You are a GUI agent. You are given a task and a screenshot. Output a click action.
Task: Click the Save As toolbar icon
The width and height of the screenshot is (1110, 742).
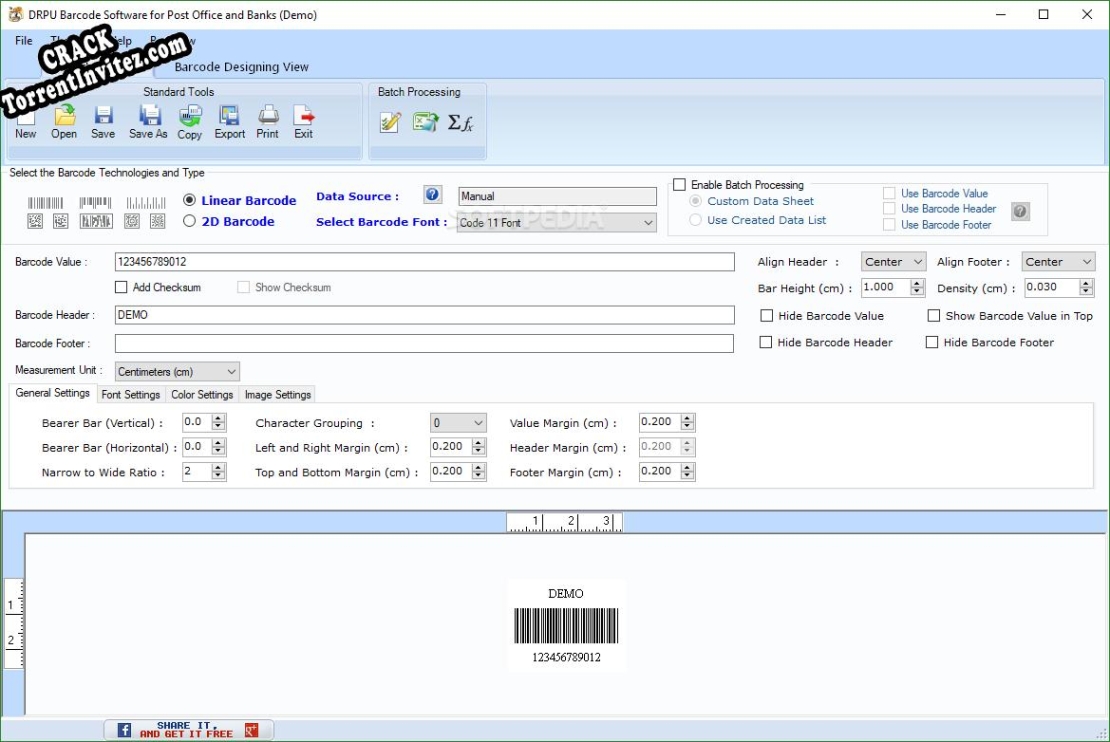tap(148, 120)
